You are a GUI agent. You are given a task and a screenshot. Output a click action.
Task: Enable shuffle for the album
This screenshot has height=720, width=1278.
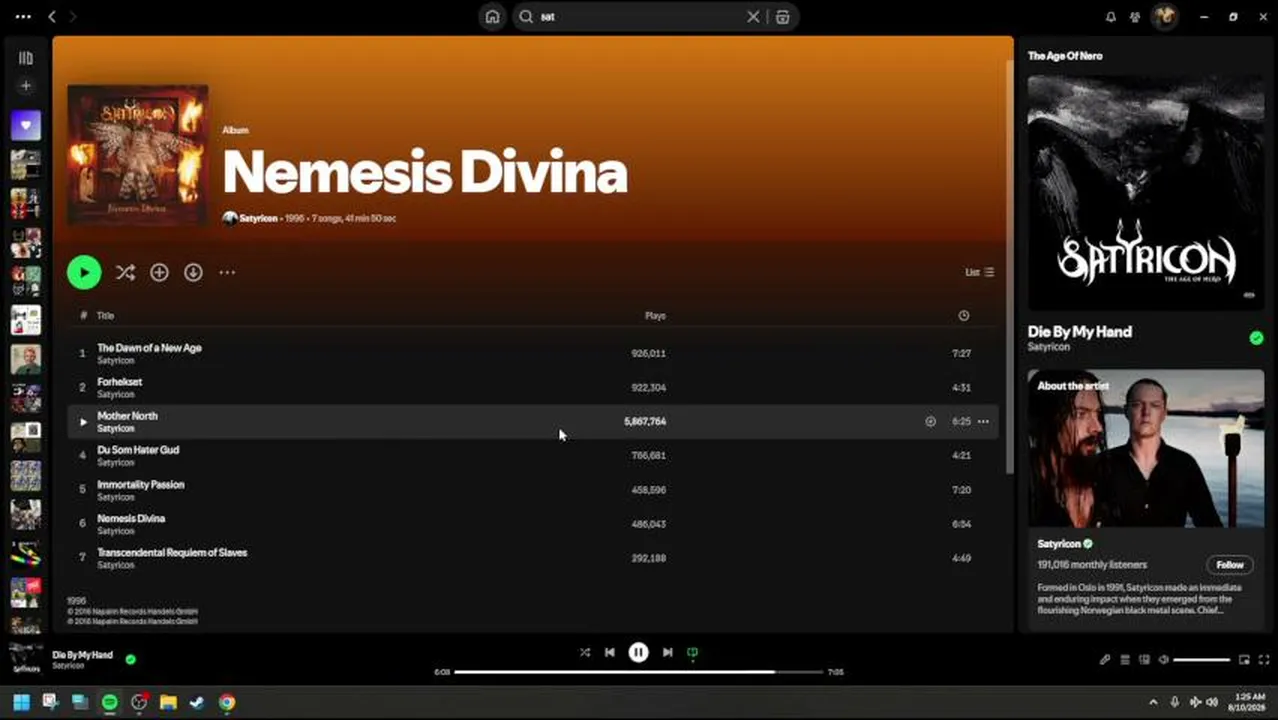pos(125,272)
